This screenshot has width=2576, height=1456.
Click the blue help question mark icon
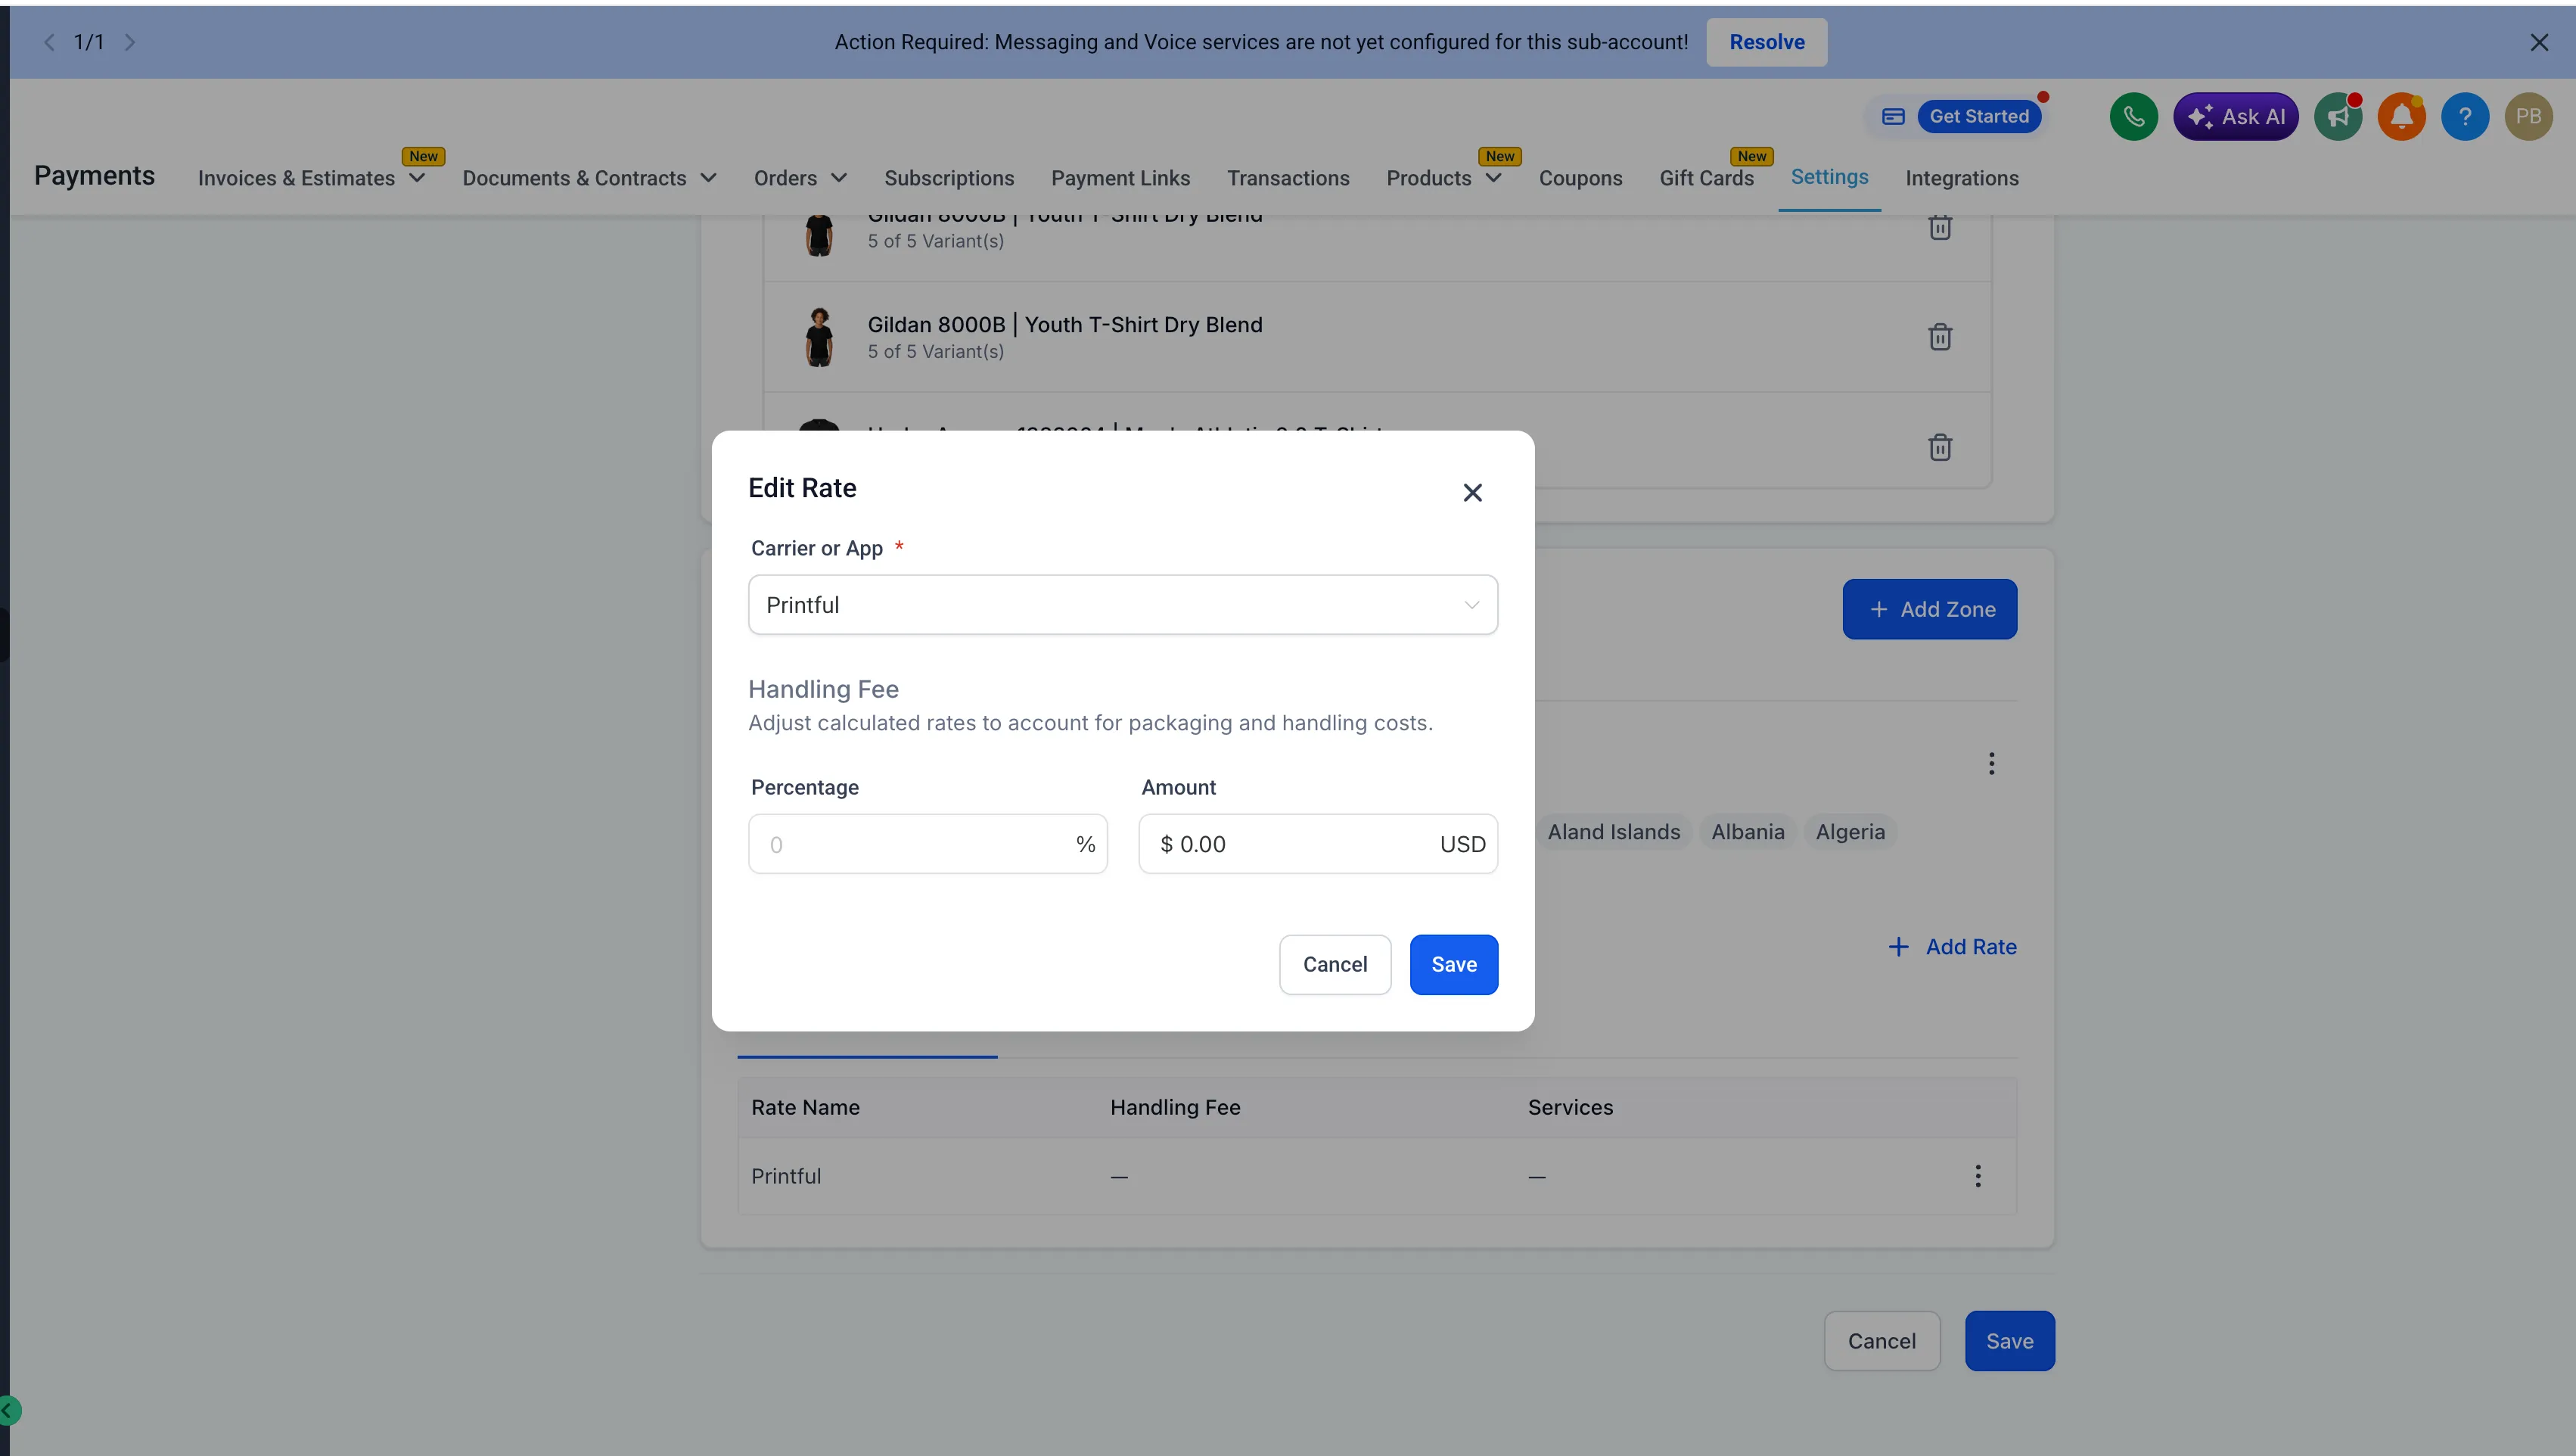[x=2464, y=117]
